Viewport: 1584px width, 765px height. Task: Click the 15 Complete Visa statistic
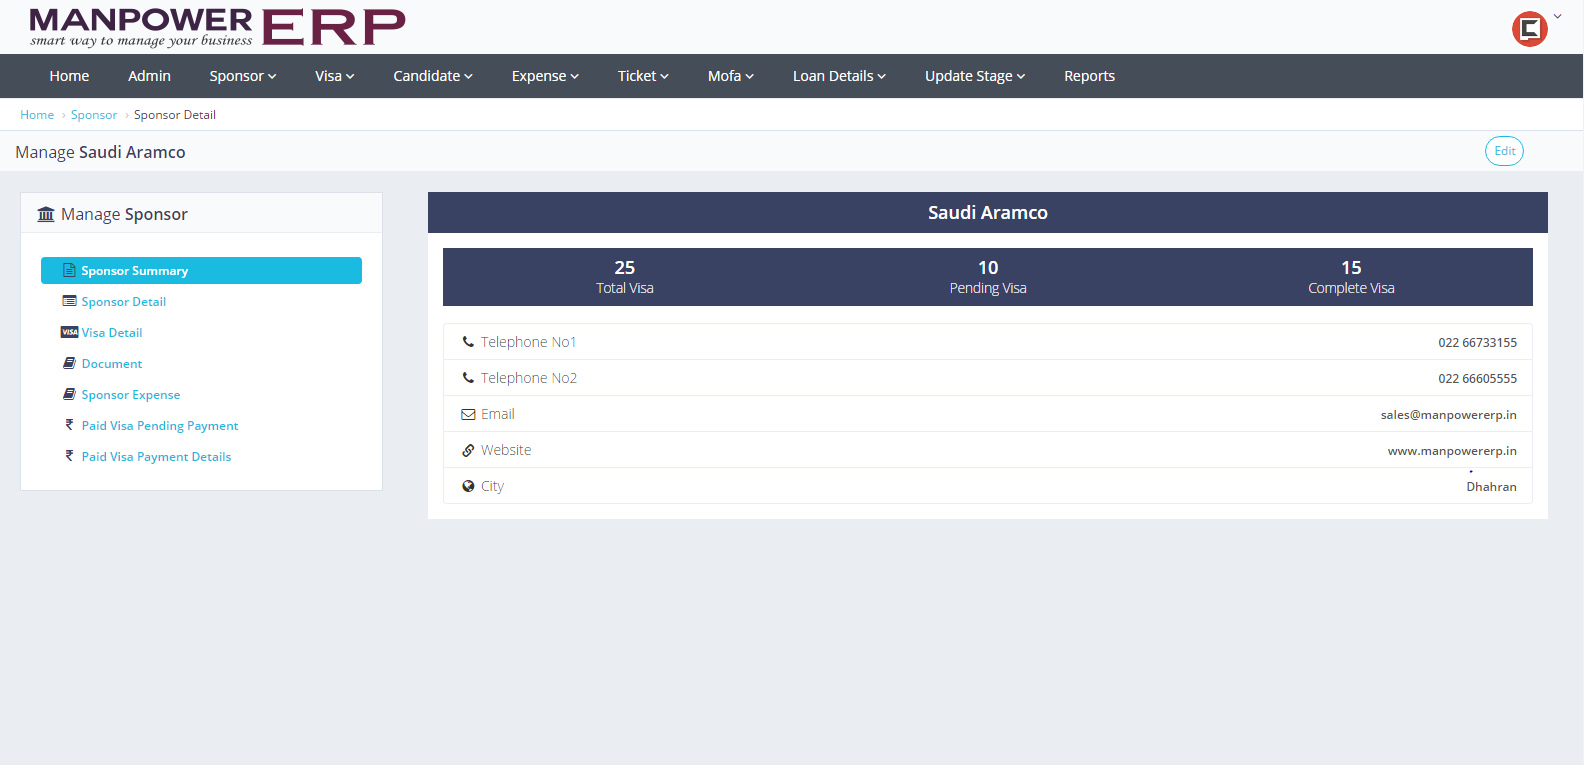[1351, 277]
